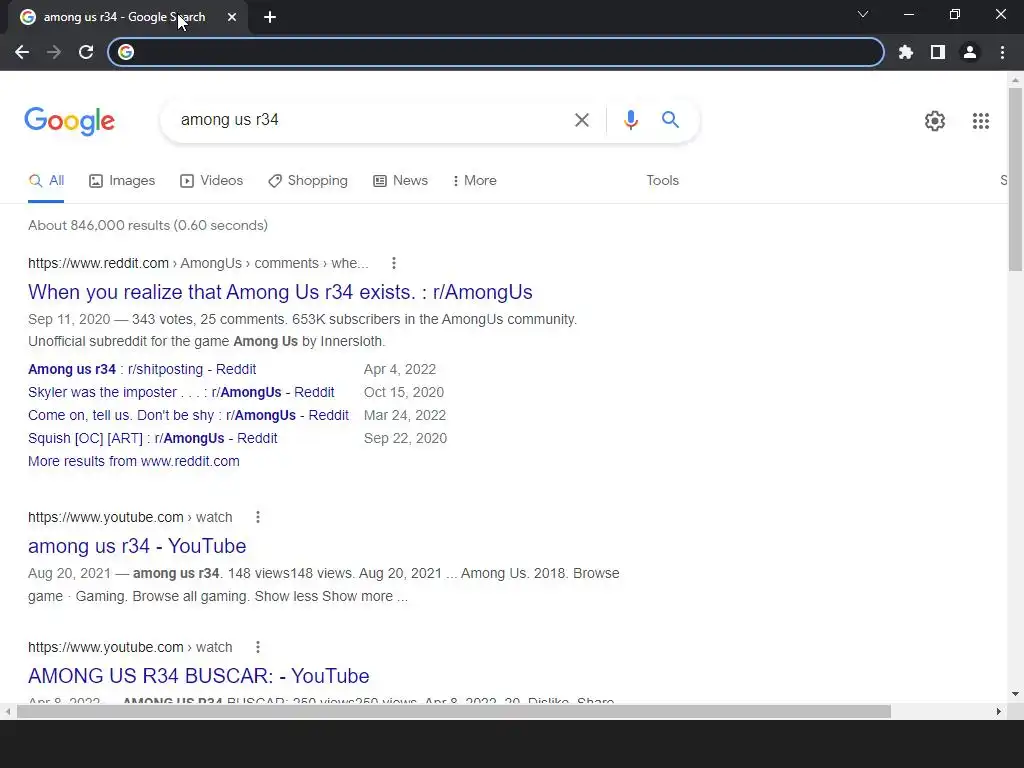Start voice search with the microphone icon
1024x768 pixels.
[630, 120]
